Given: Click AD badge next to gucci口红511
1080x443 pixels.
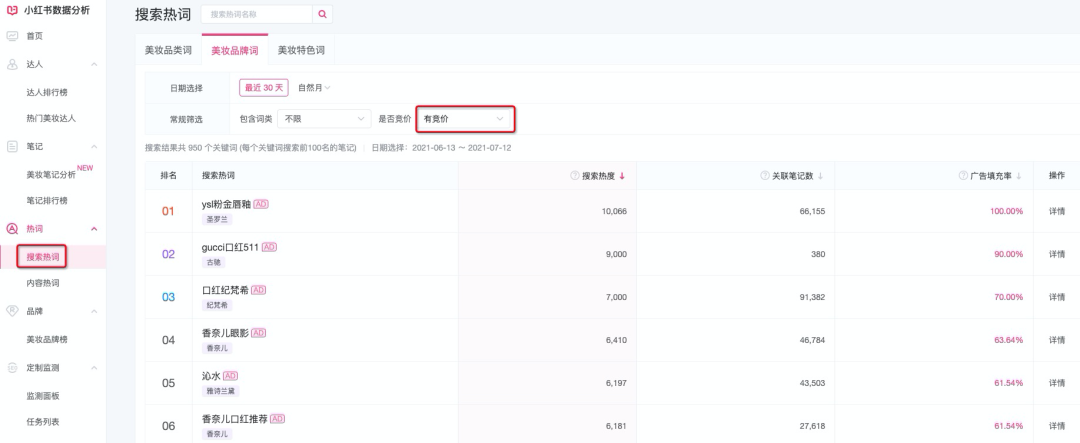Looking at the screenshot, I should 269,247.
